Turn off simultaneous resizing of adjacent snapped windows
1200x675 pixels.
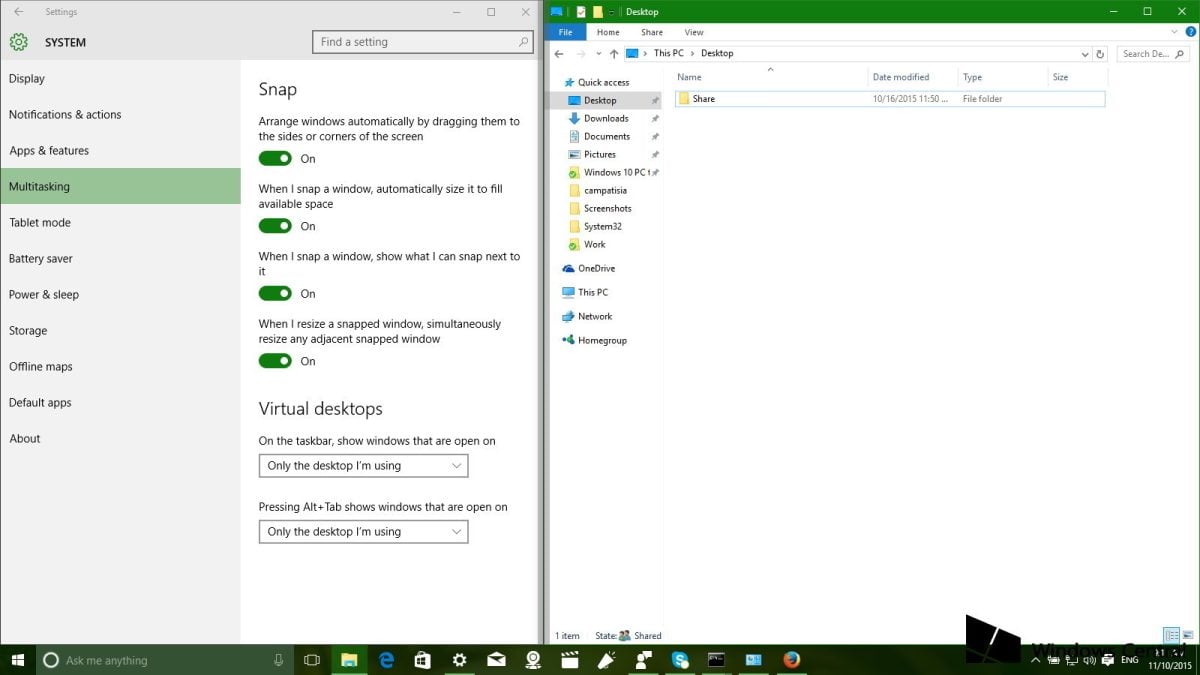tap(275, 361)
